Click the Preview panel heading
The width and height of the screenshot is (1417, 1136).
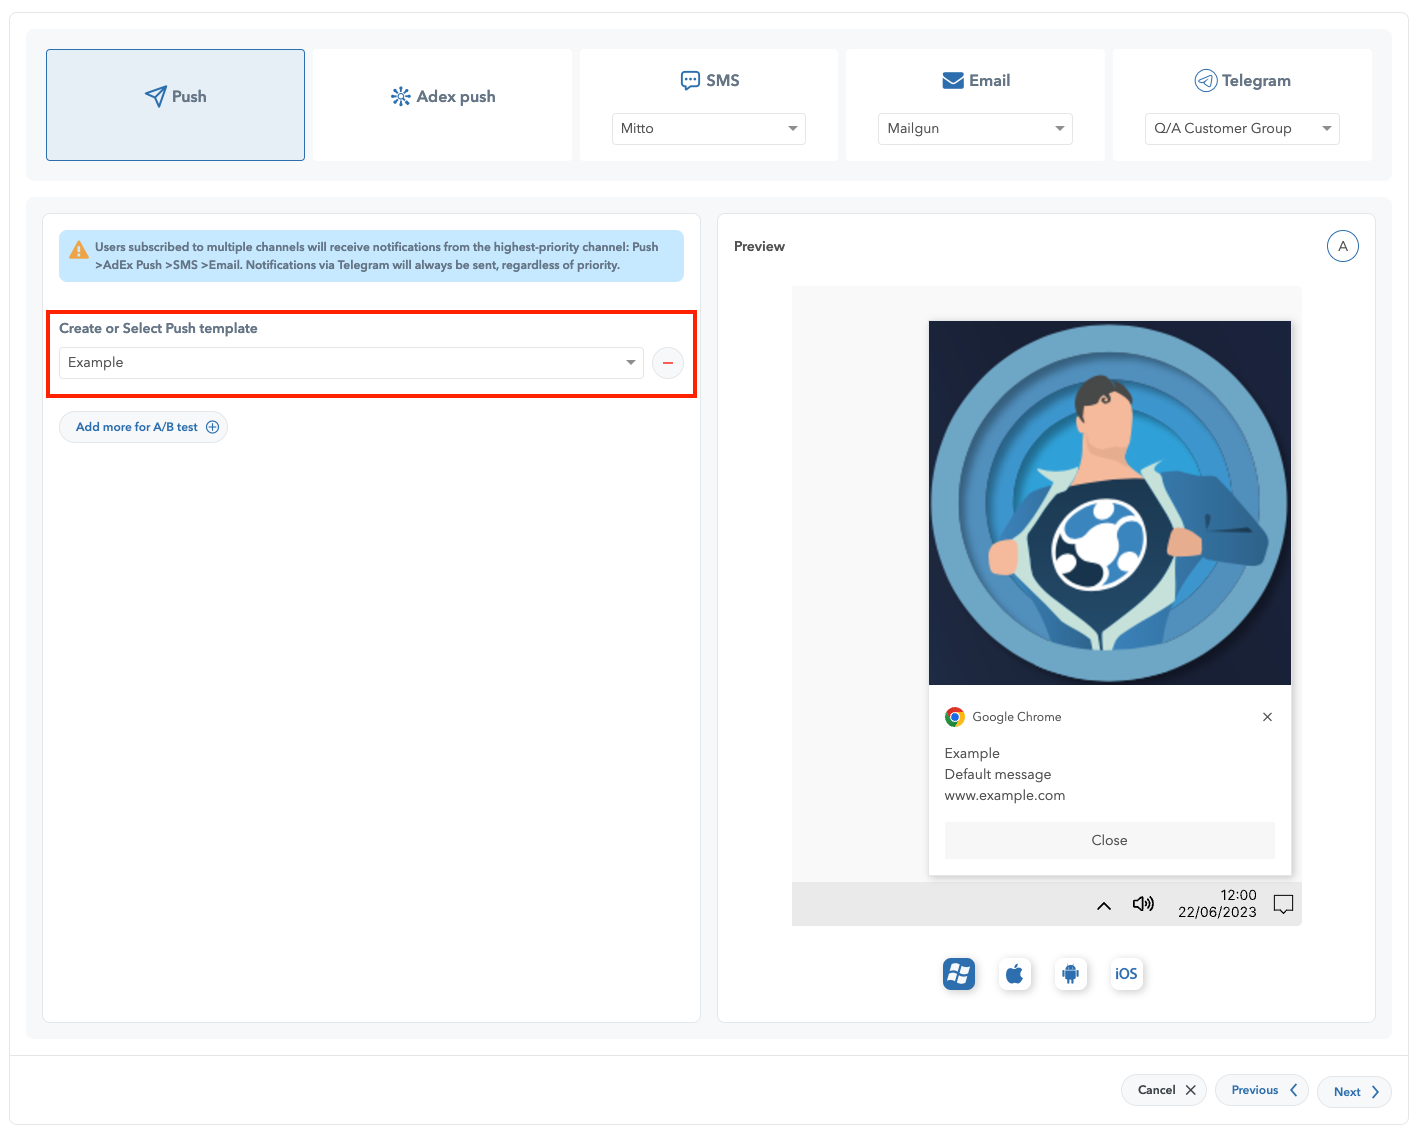click(x=759, y=246)
